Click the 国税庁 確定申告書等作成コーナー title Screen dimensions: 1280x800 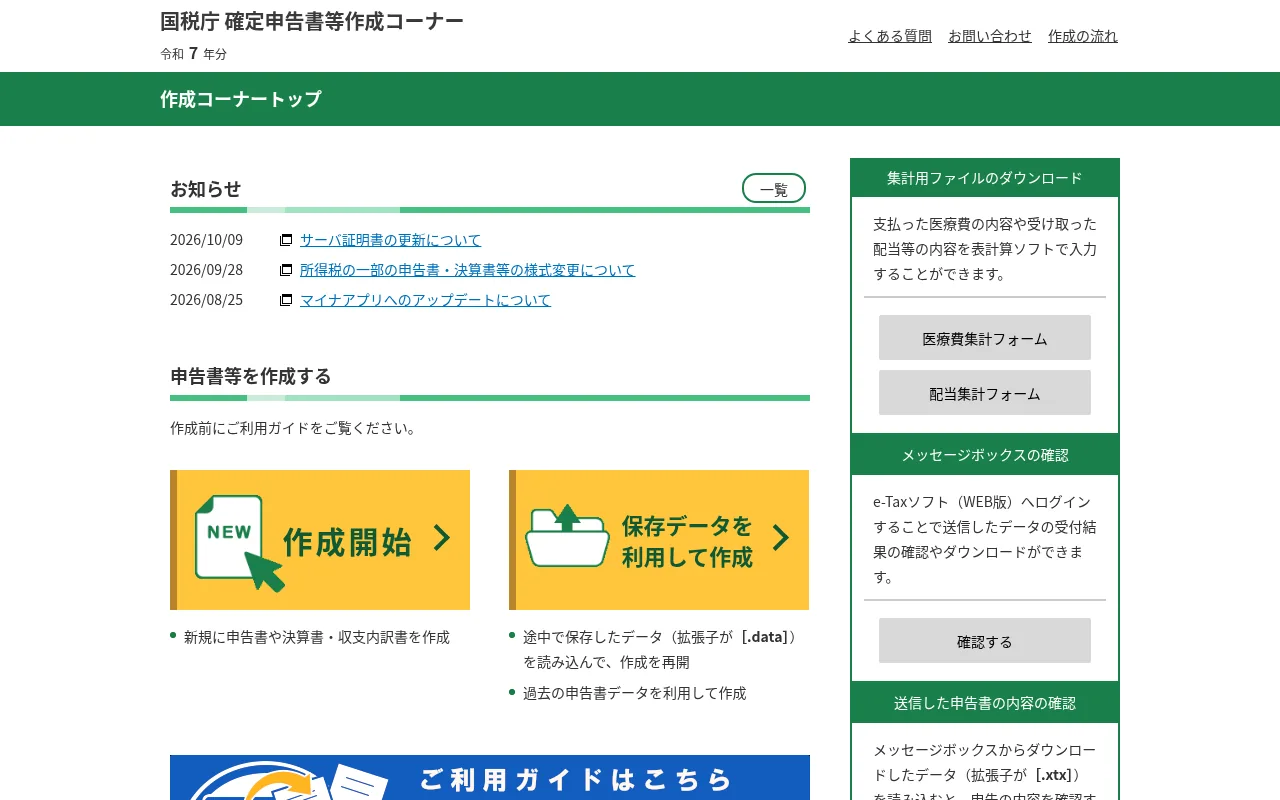pos(312,21)
